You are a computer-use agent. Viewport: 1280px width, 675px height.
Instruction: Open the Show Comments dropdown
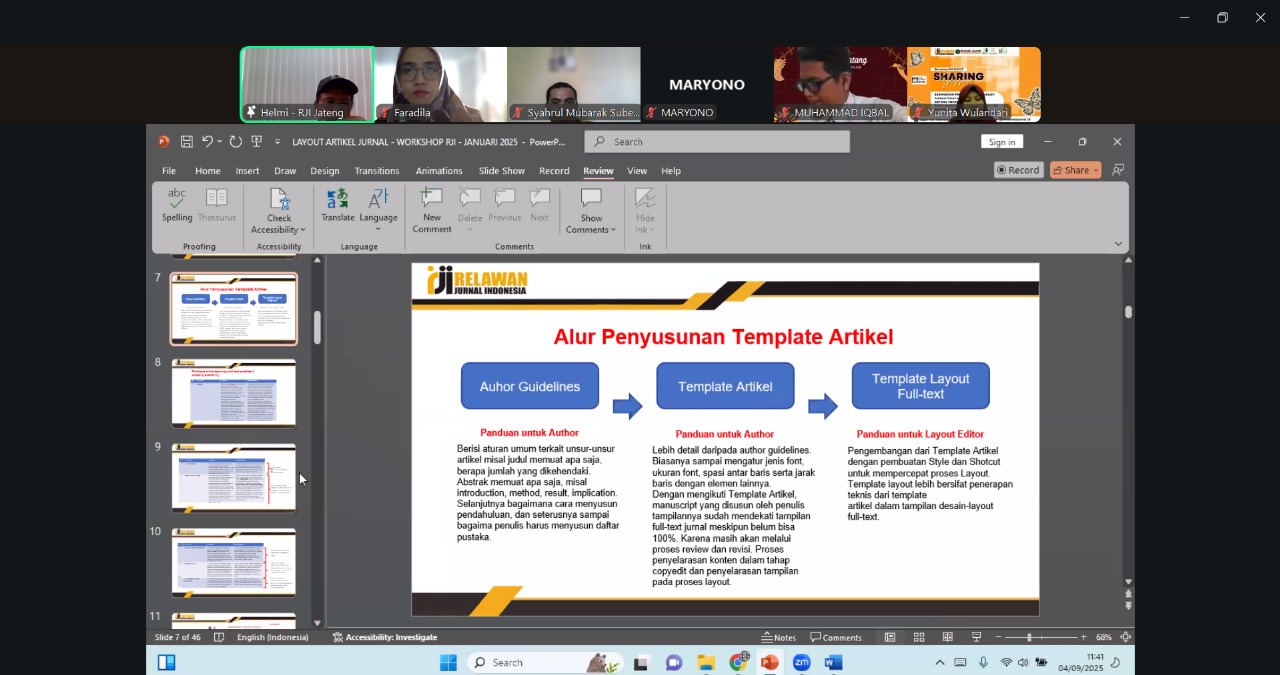(591, 230)
